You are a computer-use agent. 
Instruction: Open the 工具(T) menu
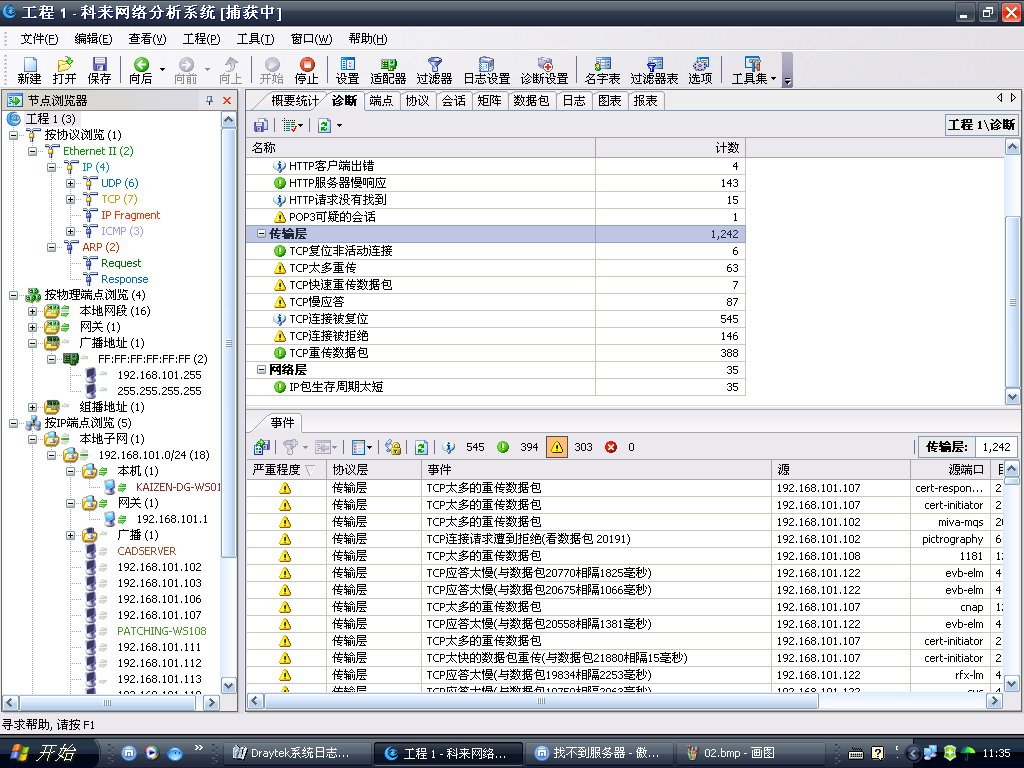(x=255, y=39)
